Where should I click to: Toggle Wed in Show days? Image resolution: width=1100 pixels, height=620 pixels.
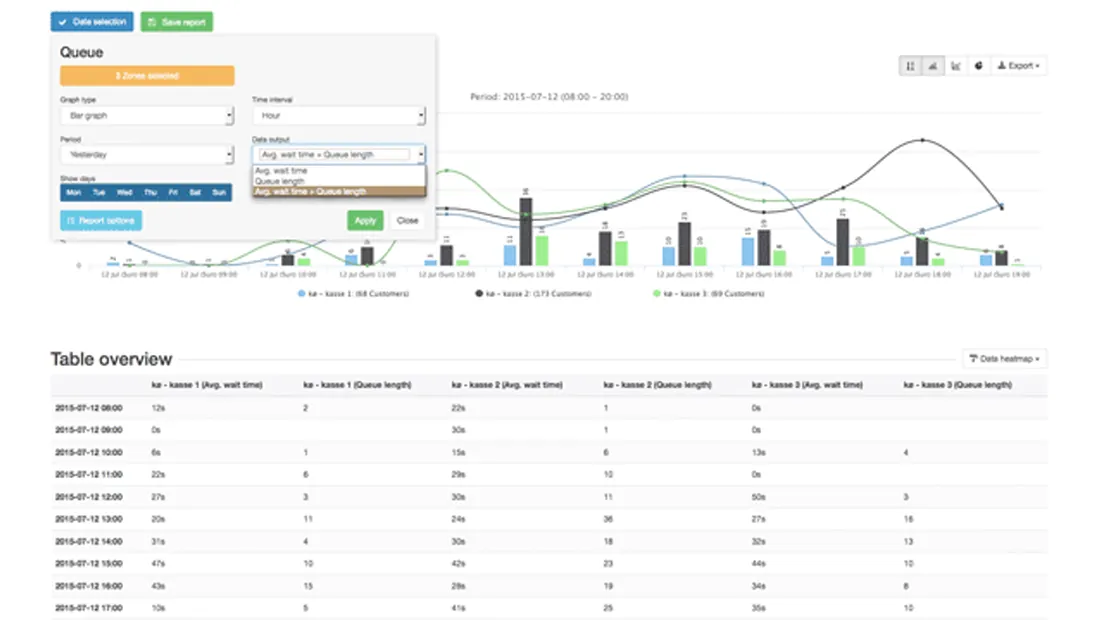tap(125, 192)
